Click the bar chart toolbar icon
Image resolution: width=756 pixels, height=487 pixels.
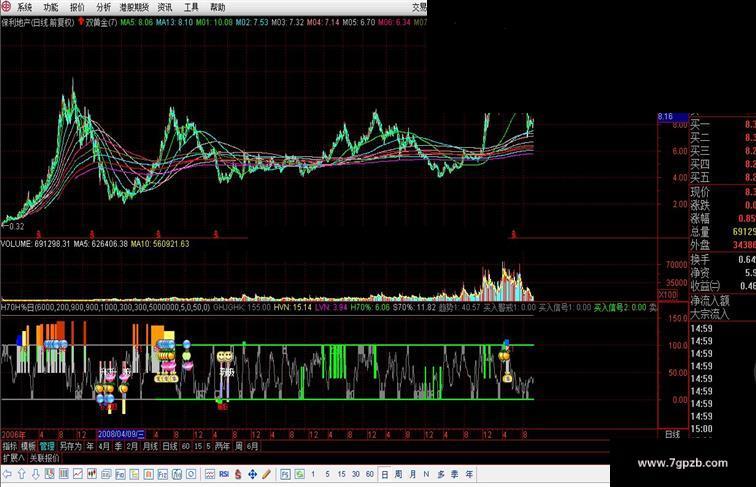point(64,474)
